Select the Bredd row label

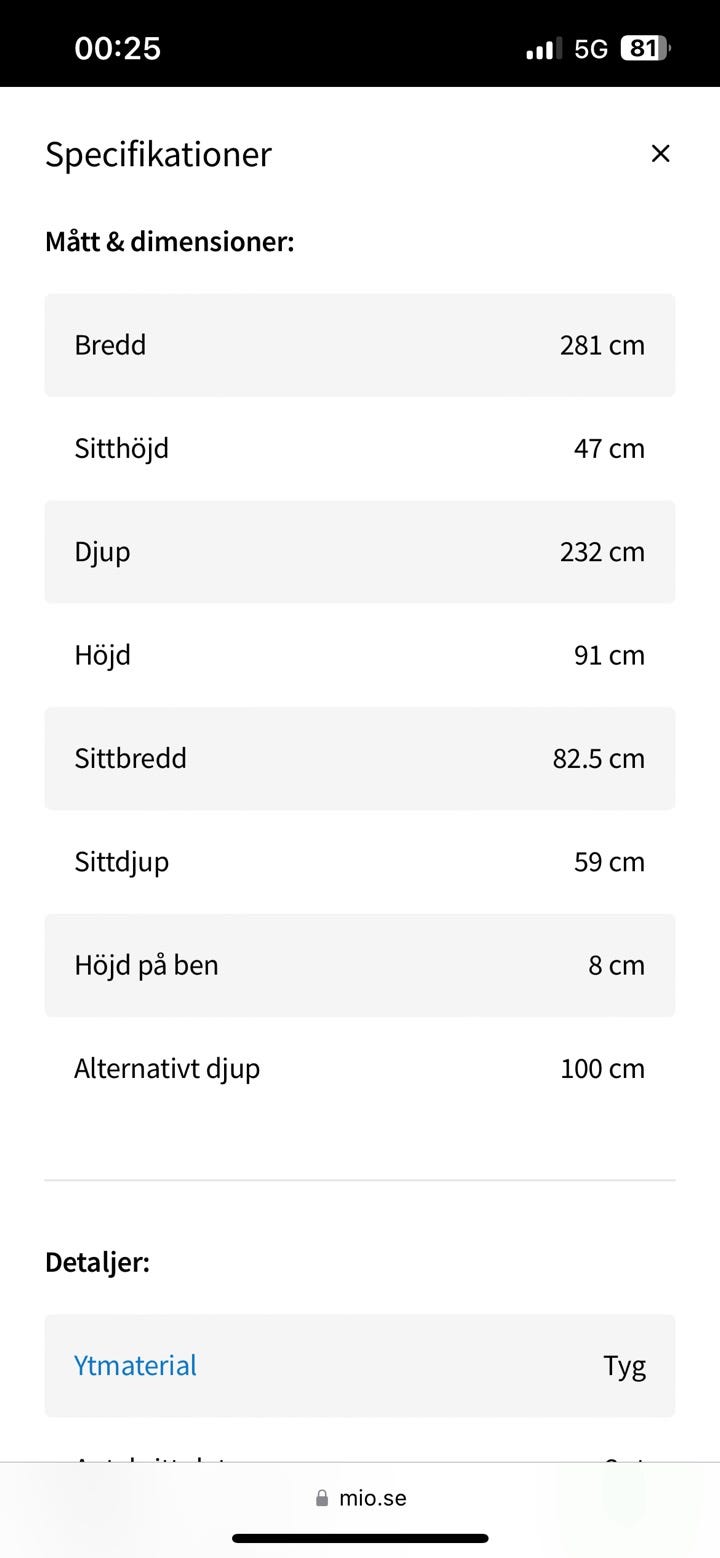pos(110,345)
